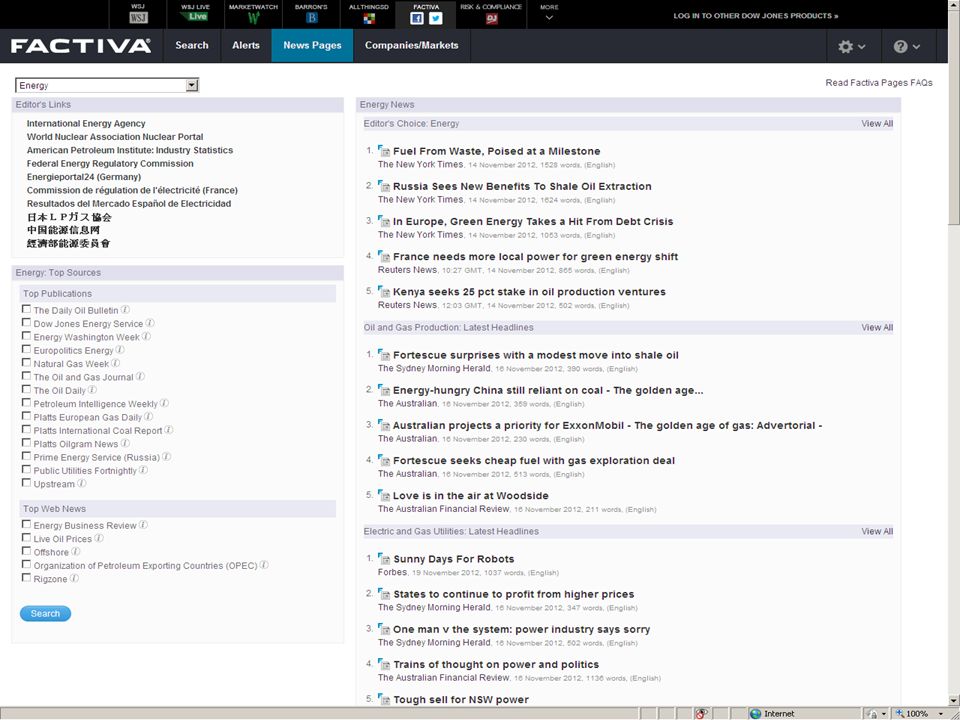Switch to the Search tab
The height and width of the screenshot is (720, 960).
(192, 45)
